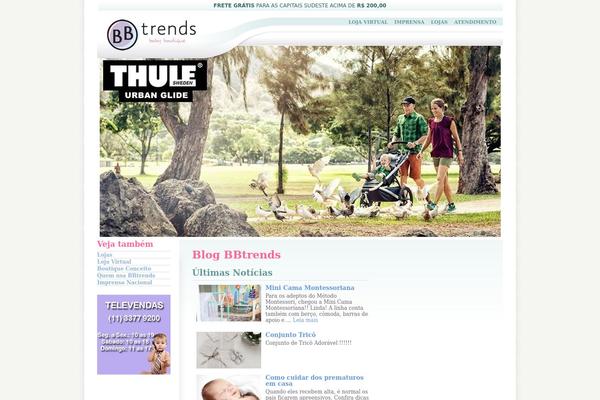Open the Conjunto Tricô article title
This screenshot has height=400, width=600.
[x=290, y=335]
